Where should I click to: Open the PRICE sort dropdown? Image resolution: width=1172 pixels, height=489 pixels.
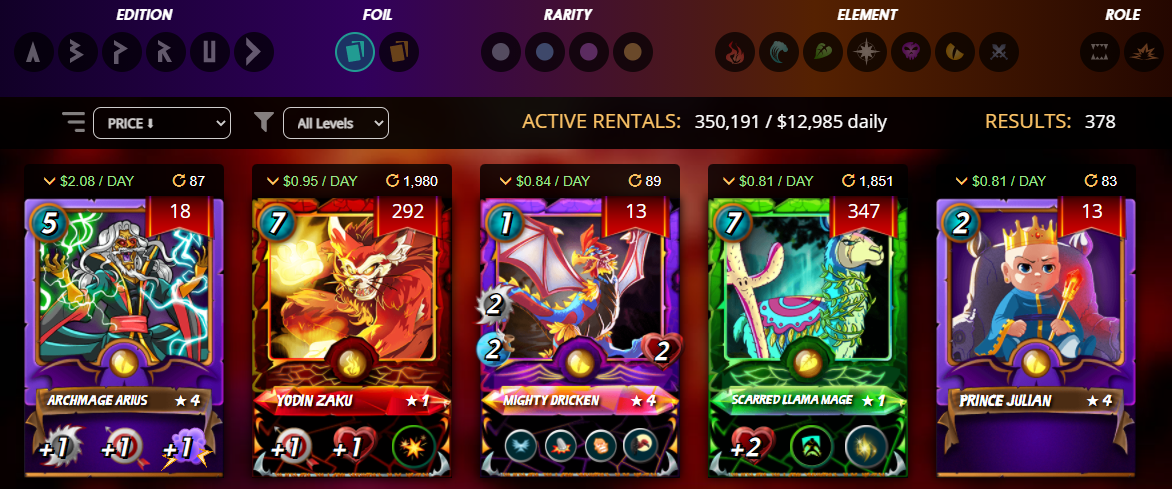pyautogui.click(x=161, y=123)
